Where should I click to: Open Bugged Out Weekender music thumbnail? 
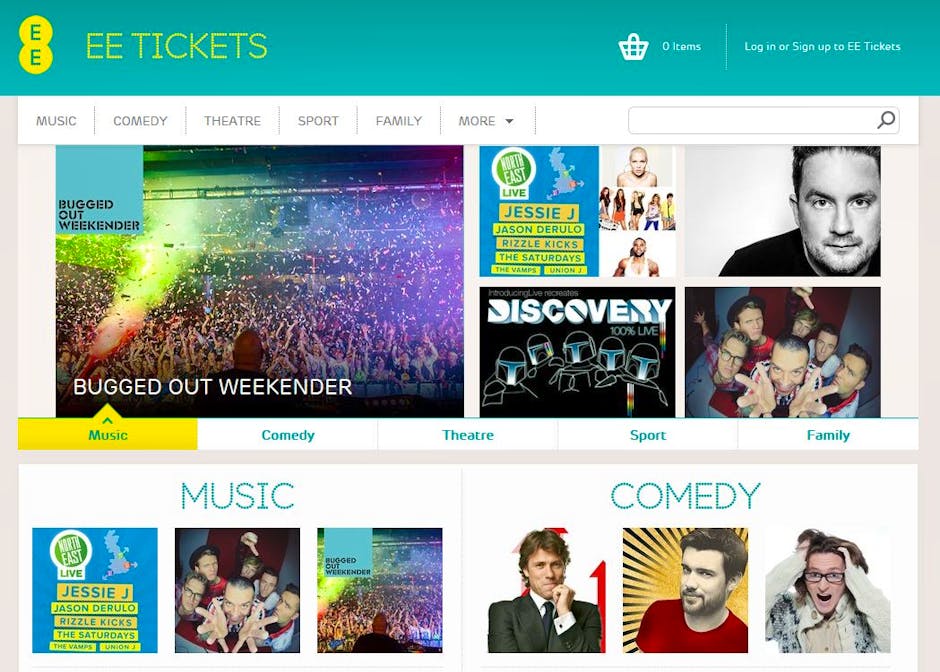379,590
